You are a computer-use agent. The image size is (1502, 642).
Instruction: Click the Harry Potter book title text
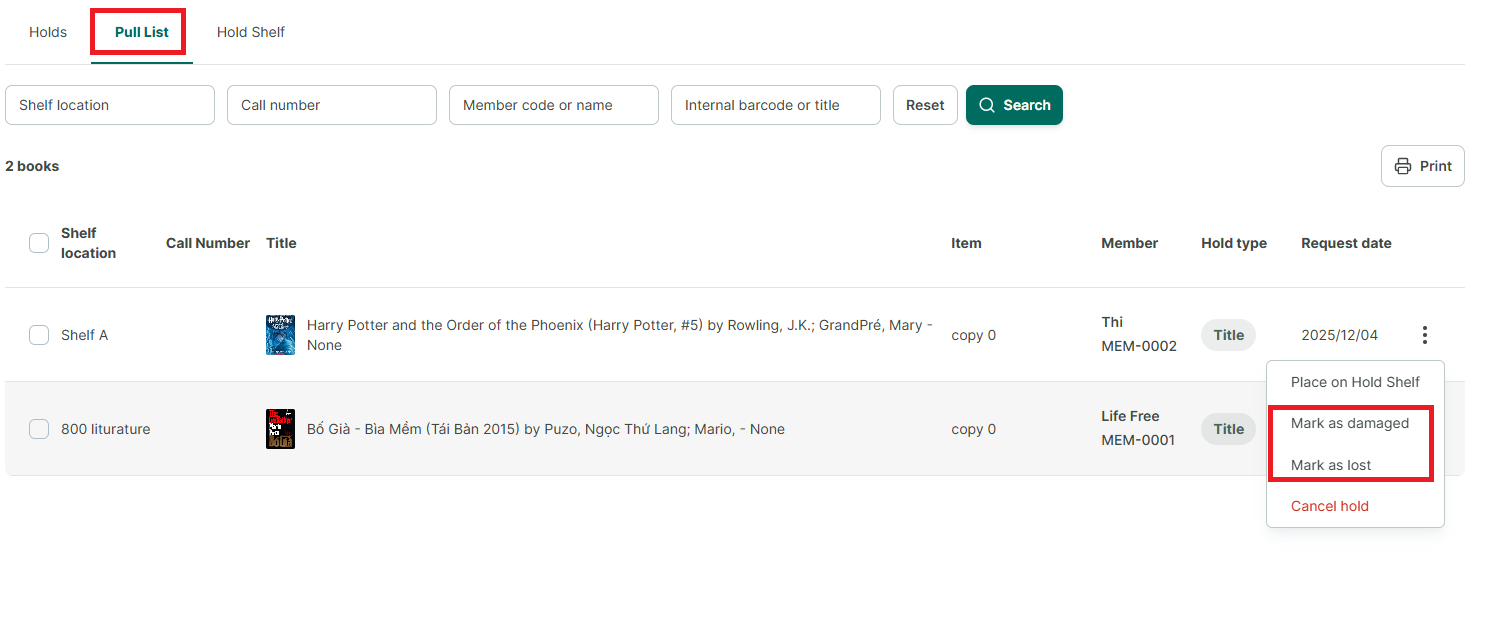pyautogui.click(x=620, y=335)
